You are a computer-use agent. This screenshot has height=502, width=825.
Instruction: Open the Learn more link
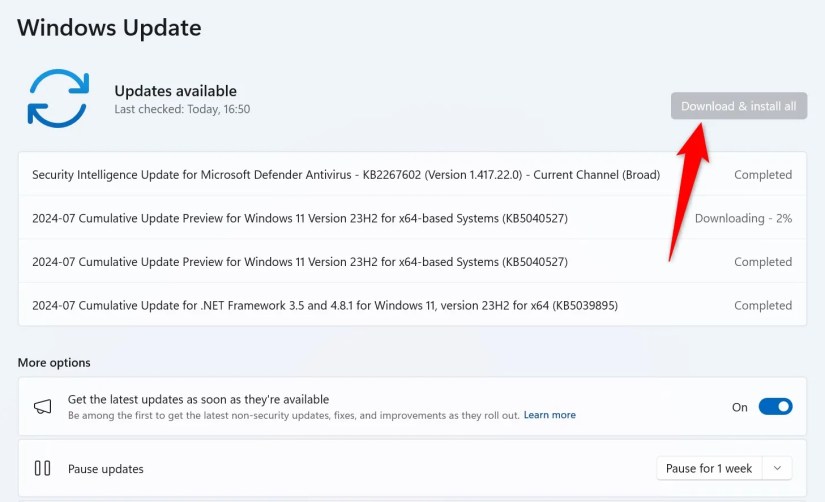pyautogui.click(x=550, y=415)
